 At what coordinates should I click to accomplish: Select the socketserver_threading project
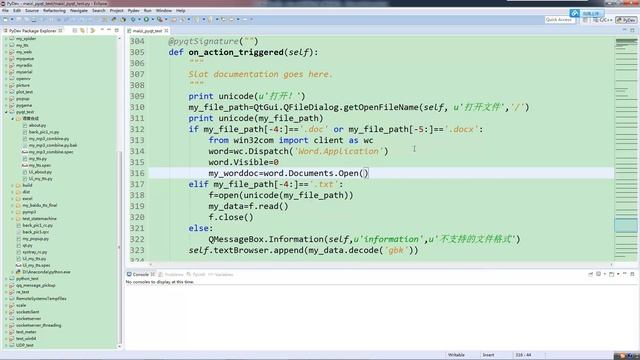(38, 325)
